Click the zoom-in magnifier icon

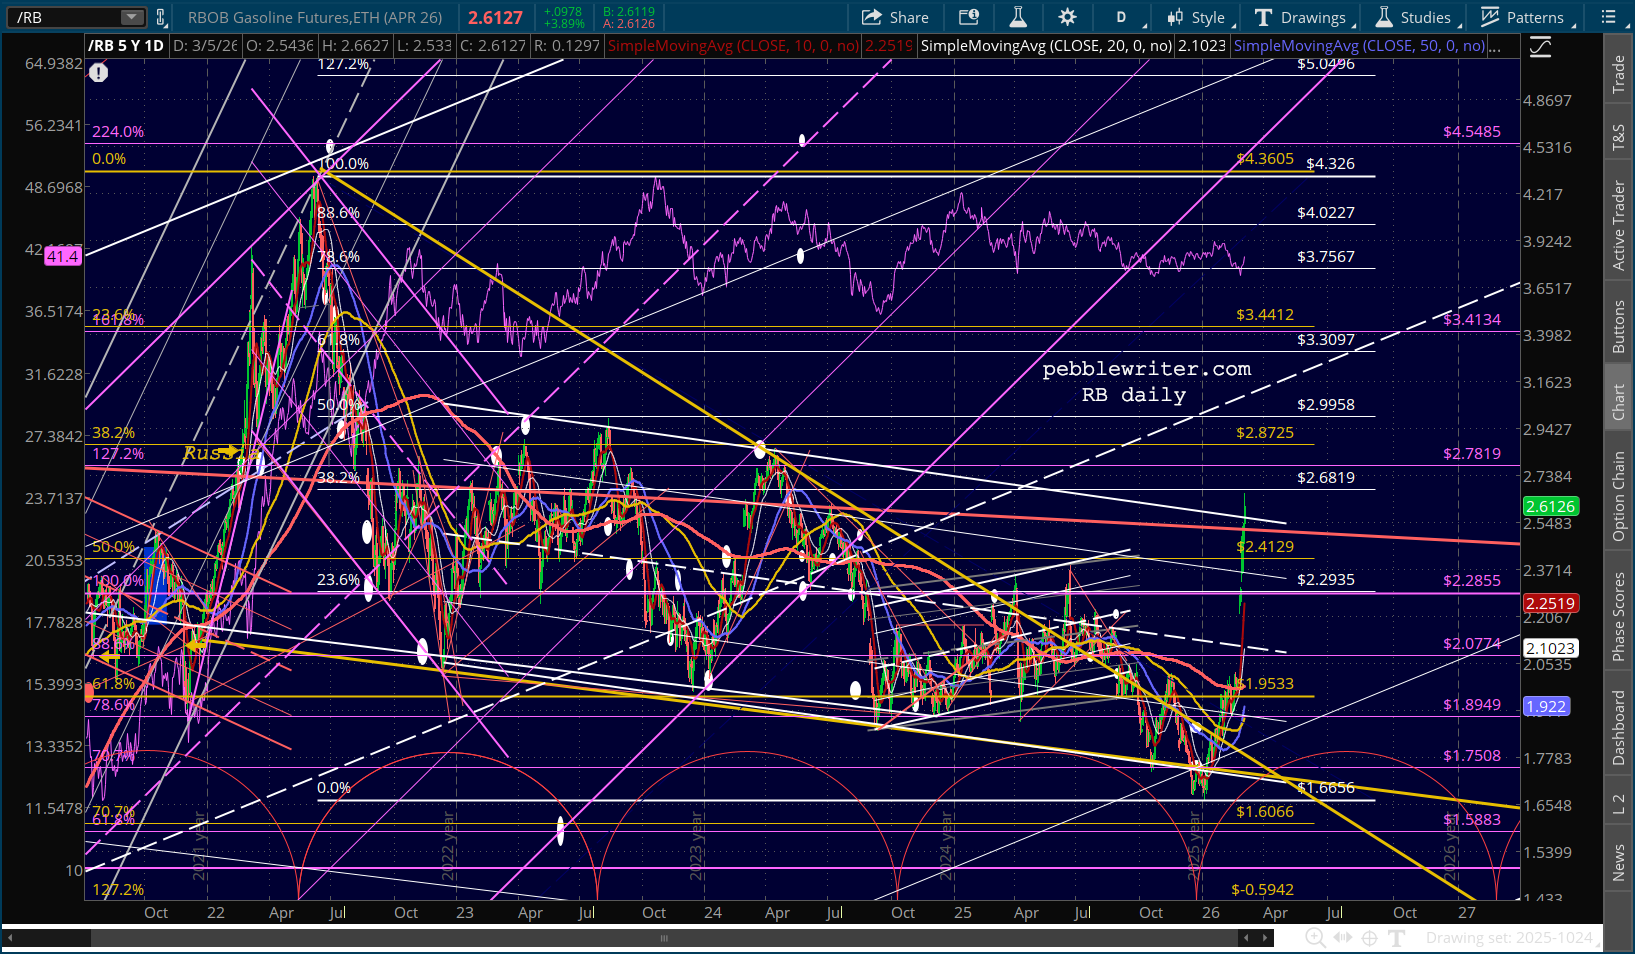click(1316, 938)
